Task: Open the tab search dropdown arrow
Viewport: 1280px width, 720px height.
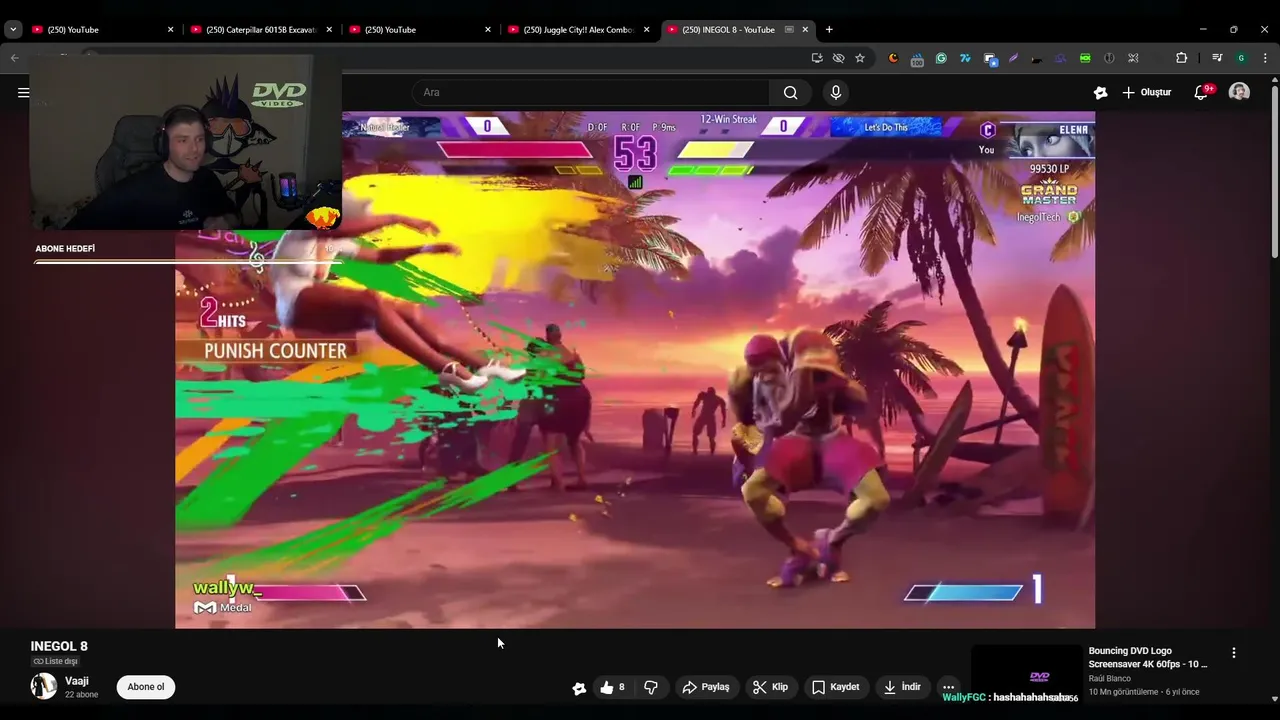Action: click(13, 30)
